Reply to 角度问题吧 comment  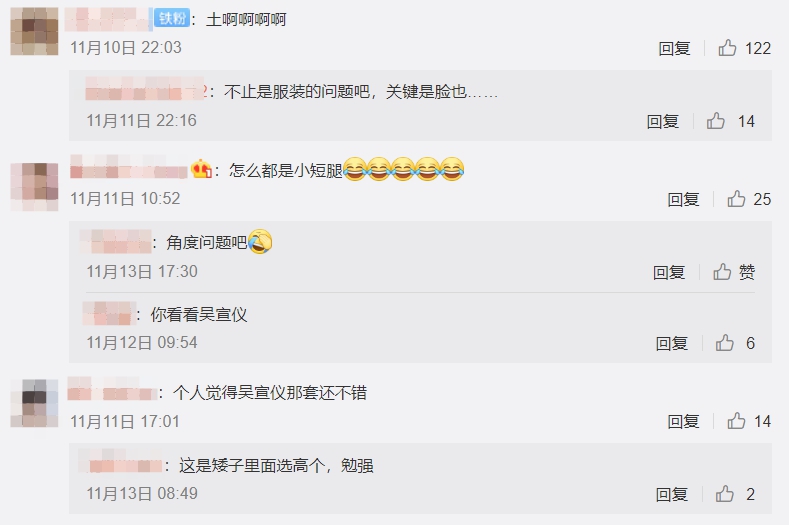pyautogui.click(x=669, y=272)
